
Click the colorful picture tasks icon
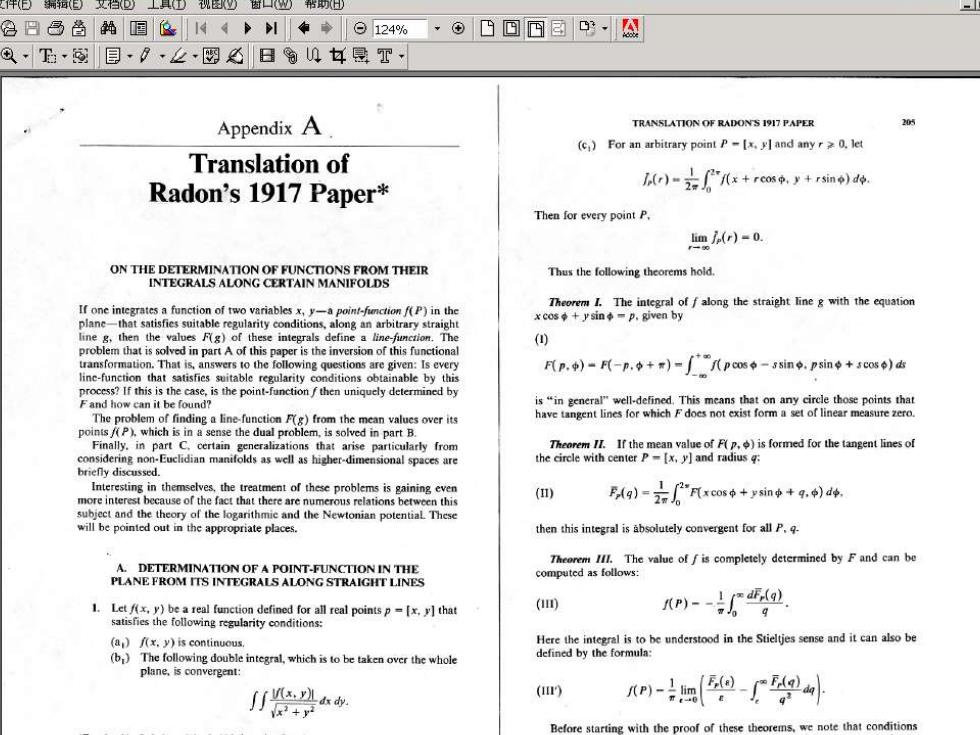(x=168, y=28)
